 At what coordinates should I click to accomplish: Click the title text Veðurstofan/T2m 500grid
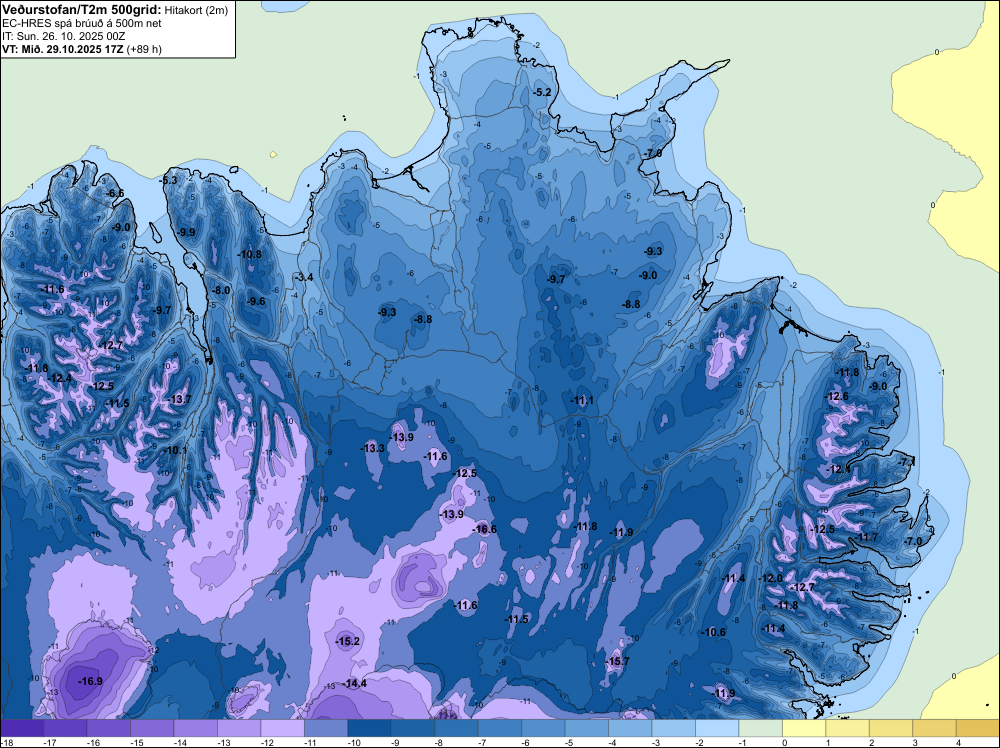(x=82, y=10)
